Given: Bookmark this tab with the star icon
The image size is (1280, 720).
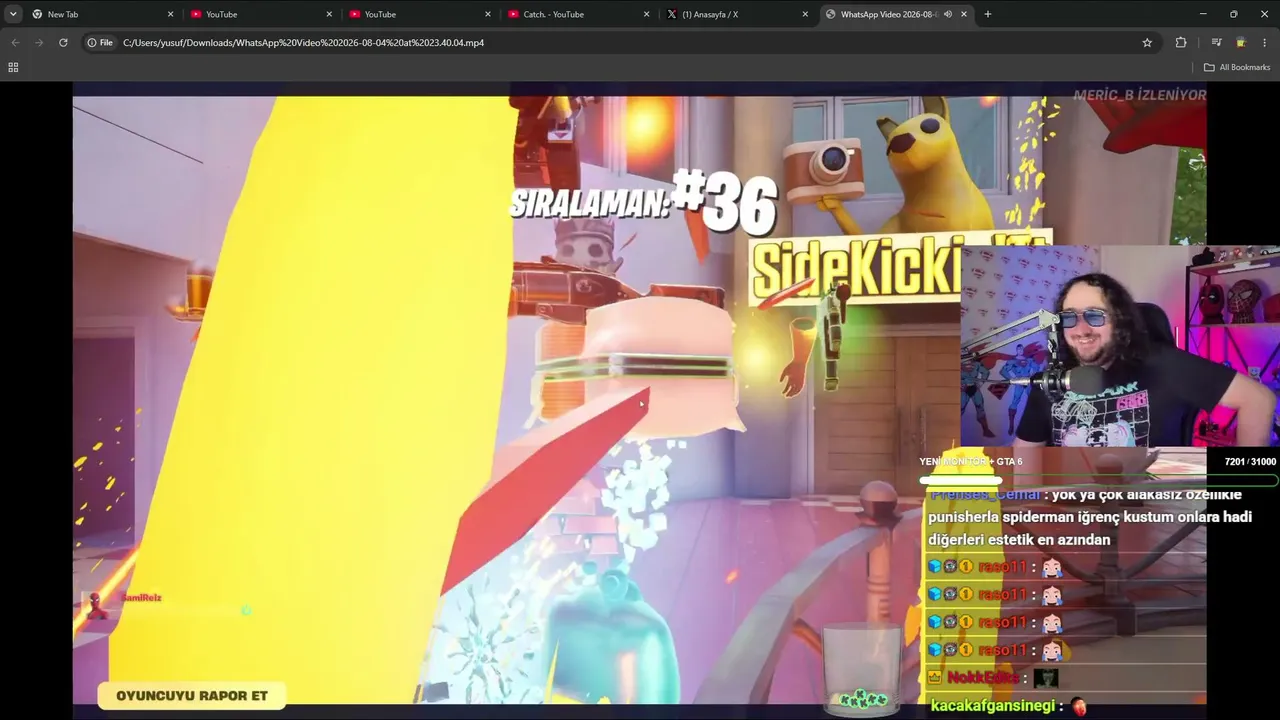Looking at the screenshot, I should tap(1147, 43).
